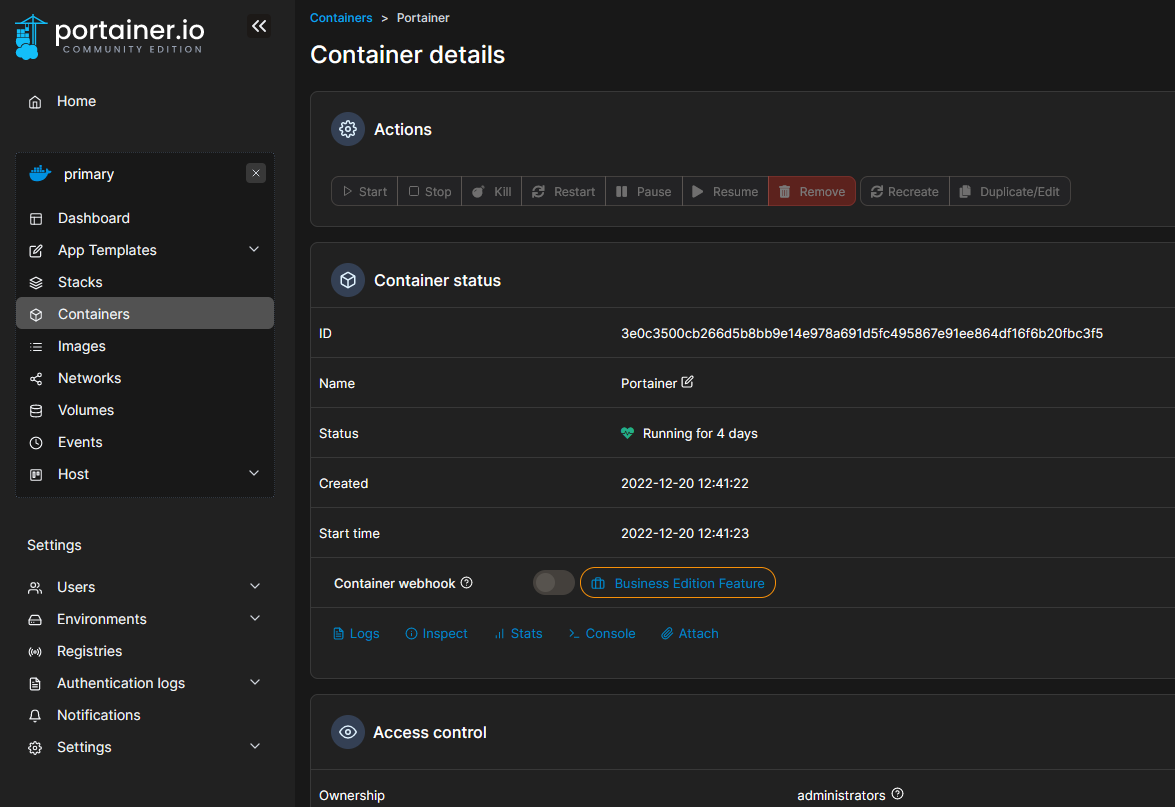1175x807 pixels.
Task: Expand the App Templates submenu
Action: [x=254, y=250]
